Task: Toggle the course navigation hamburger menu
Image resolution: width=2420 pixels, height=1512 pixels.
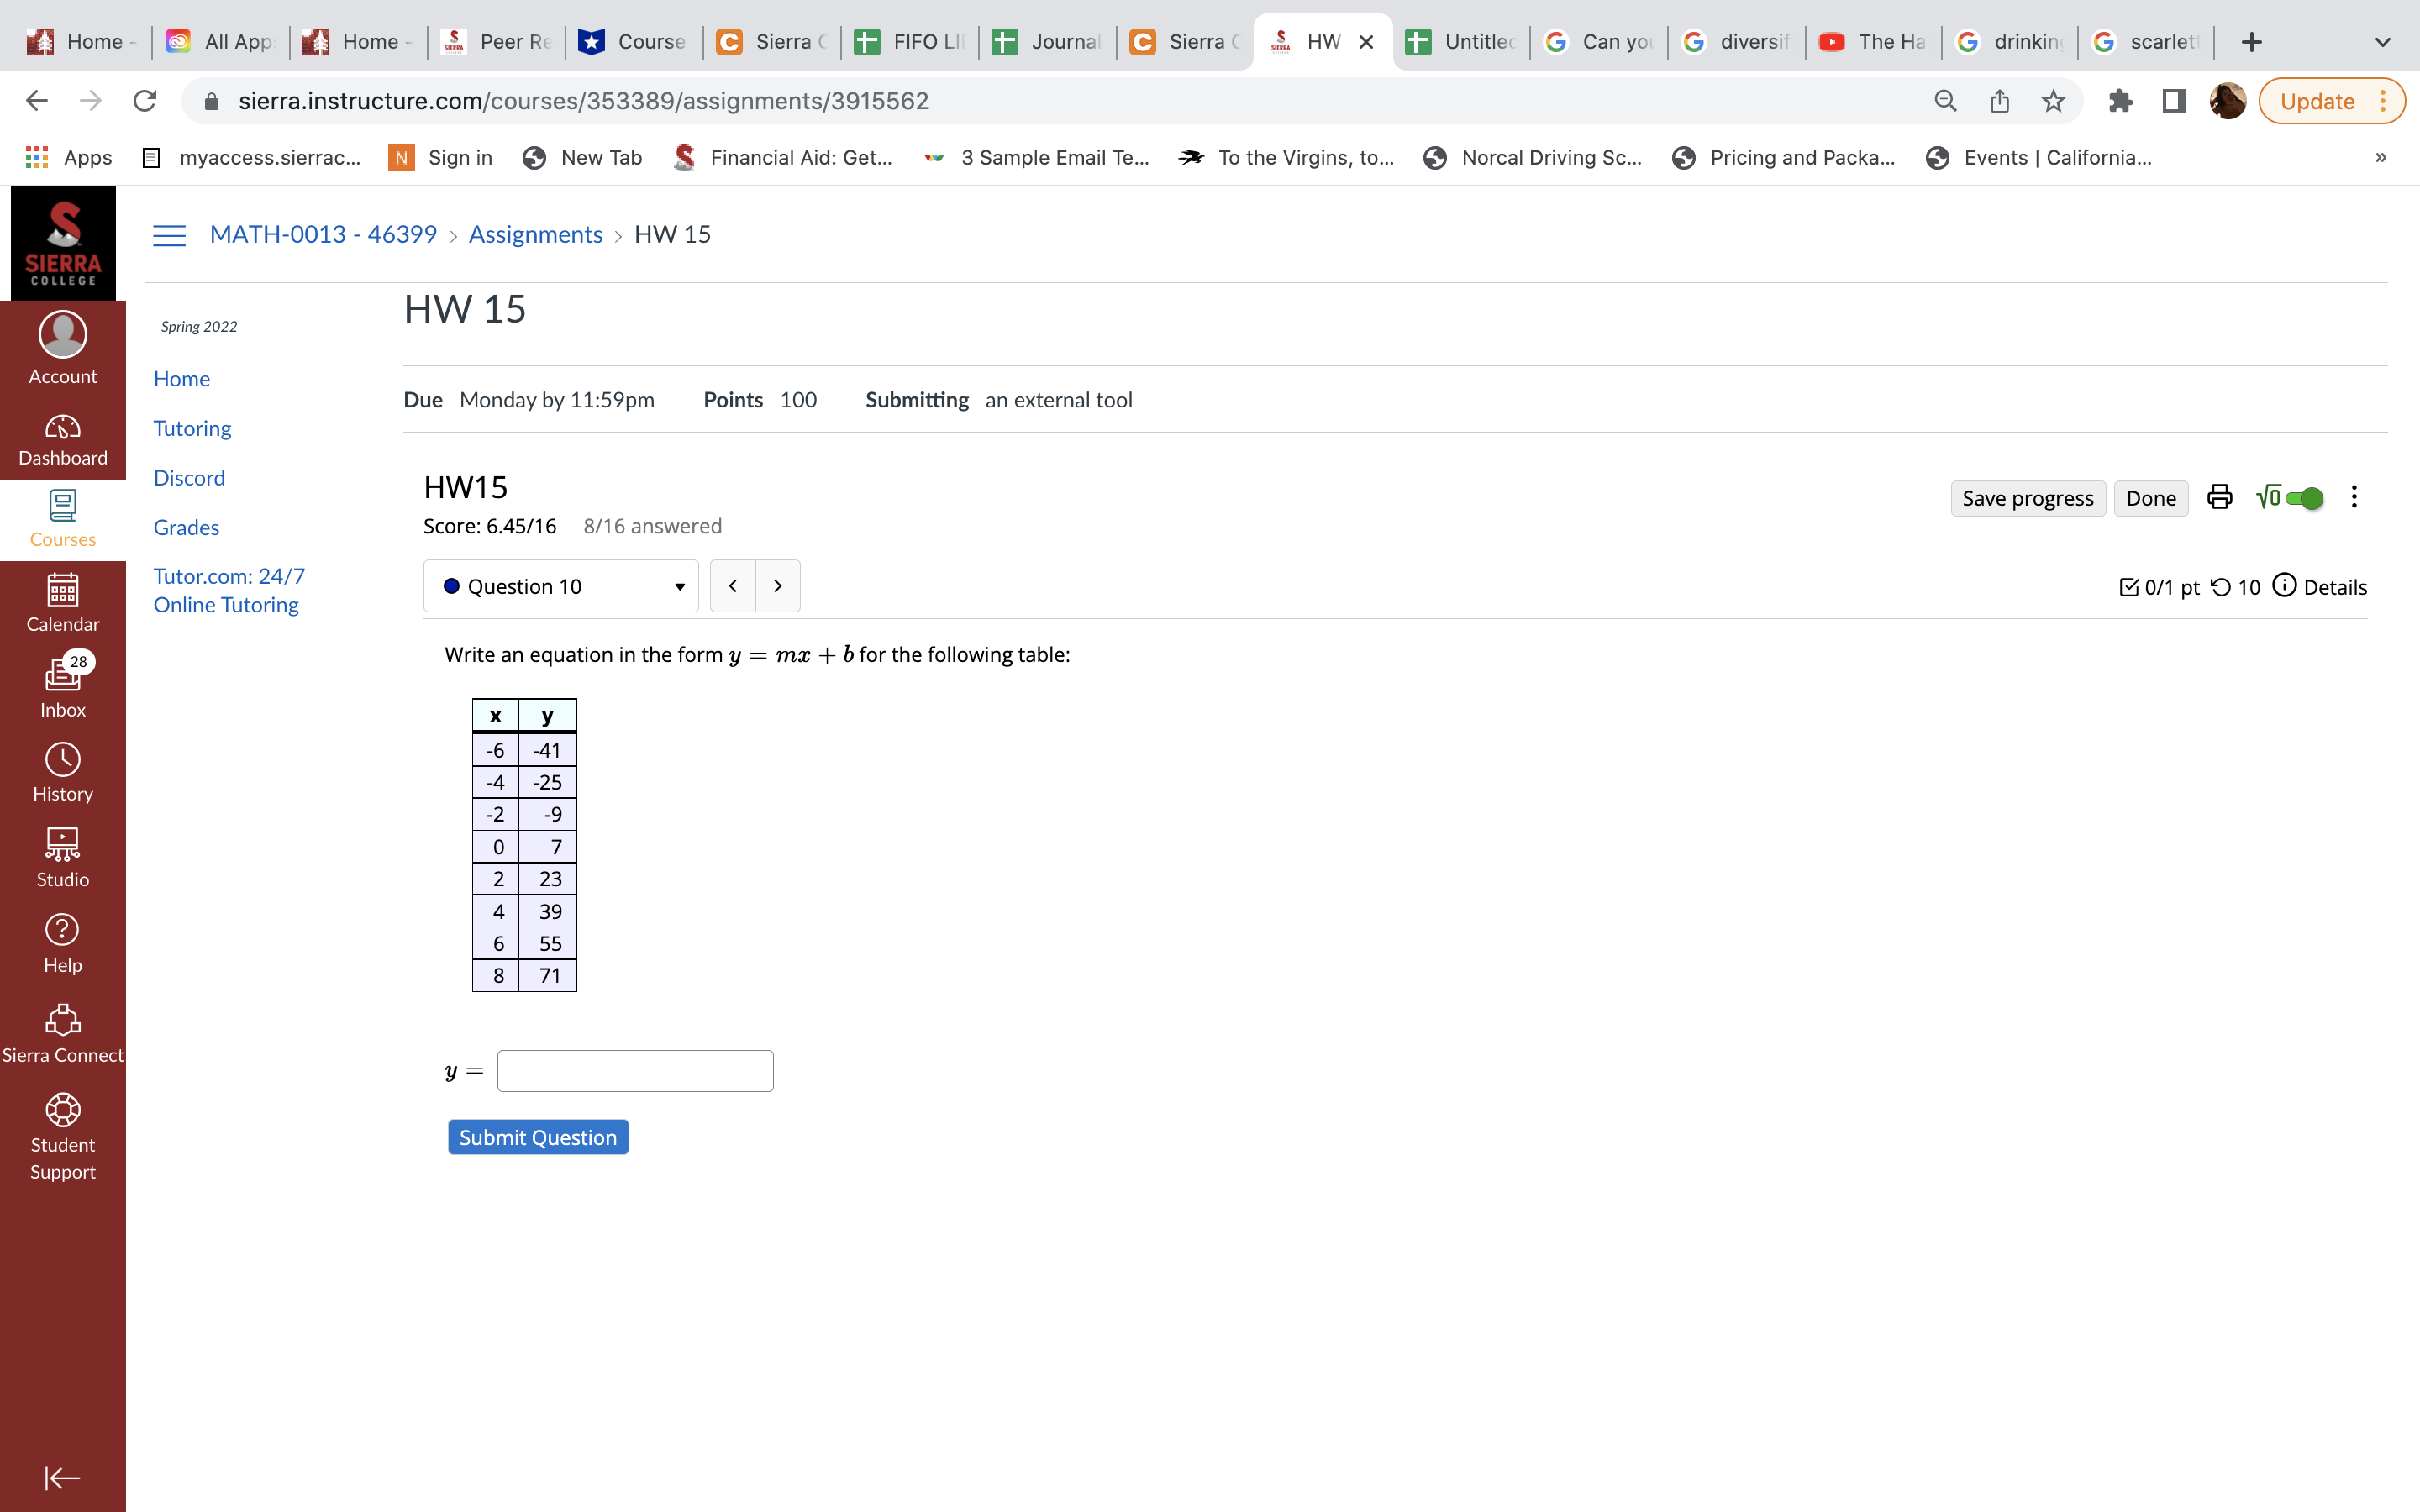Action: click(x=169, y=235)
